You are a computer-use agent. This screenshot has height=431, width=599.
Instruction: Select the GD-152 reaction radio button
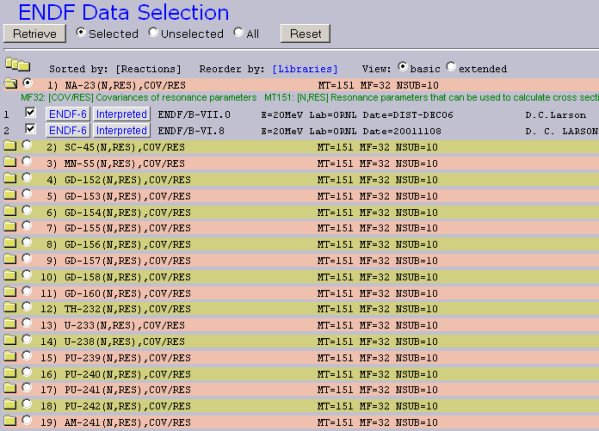pyautogui.click(x=27, y=178)
